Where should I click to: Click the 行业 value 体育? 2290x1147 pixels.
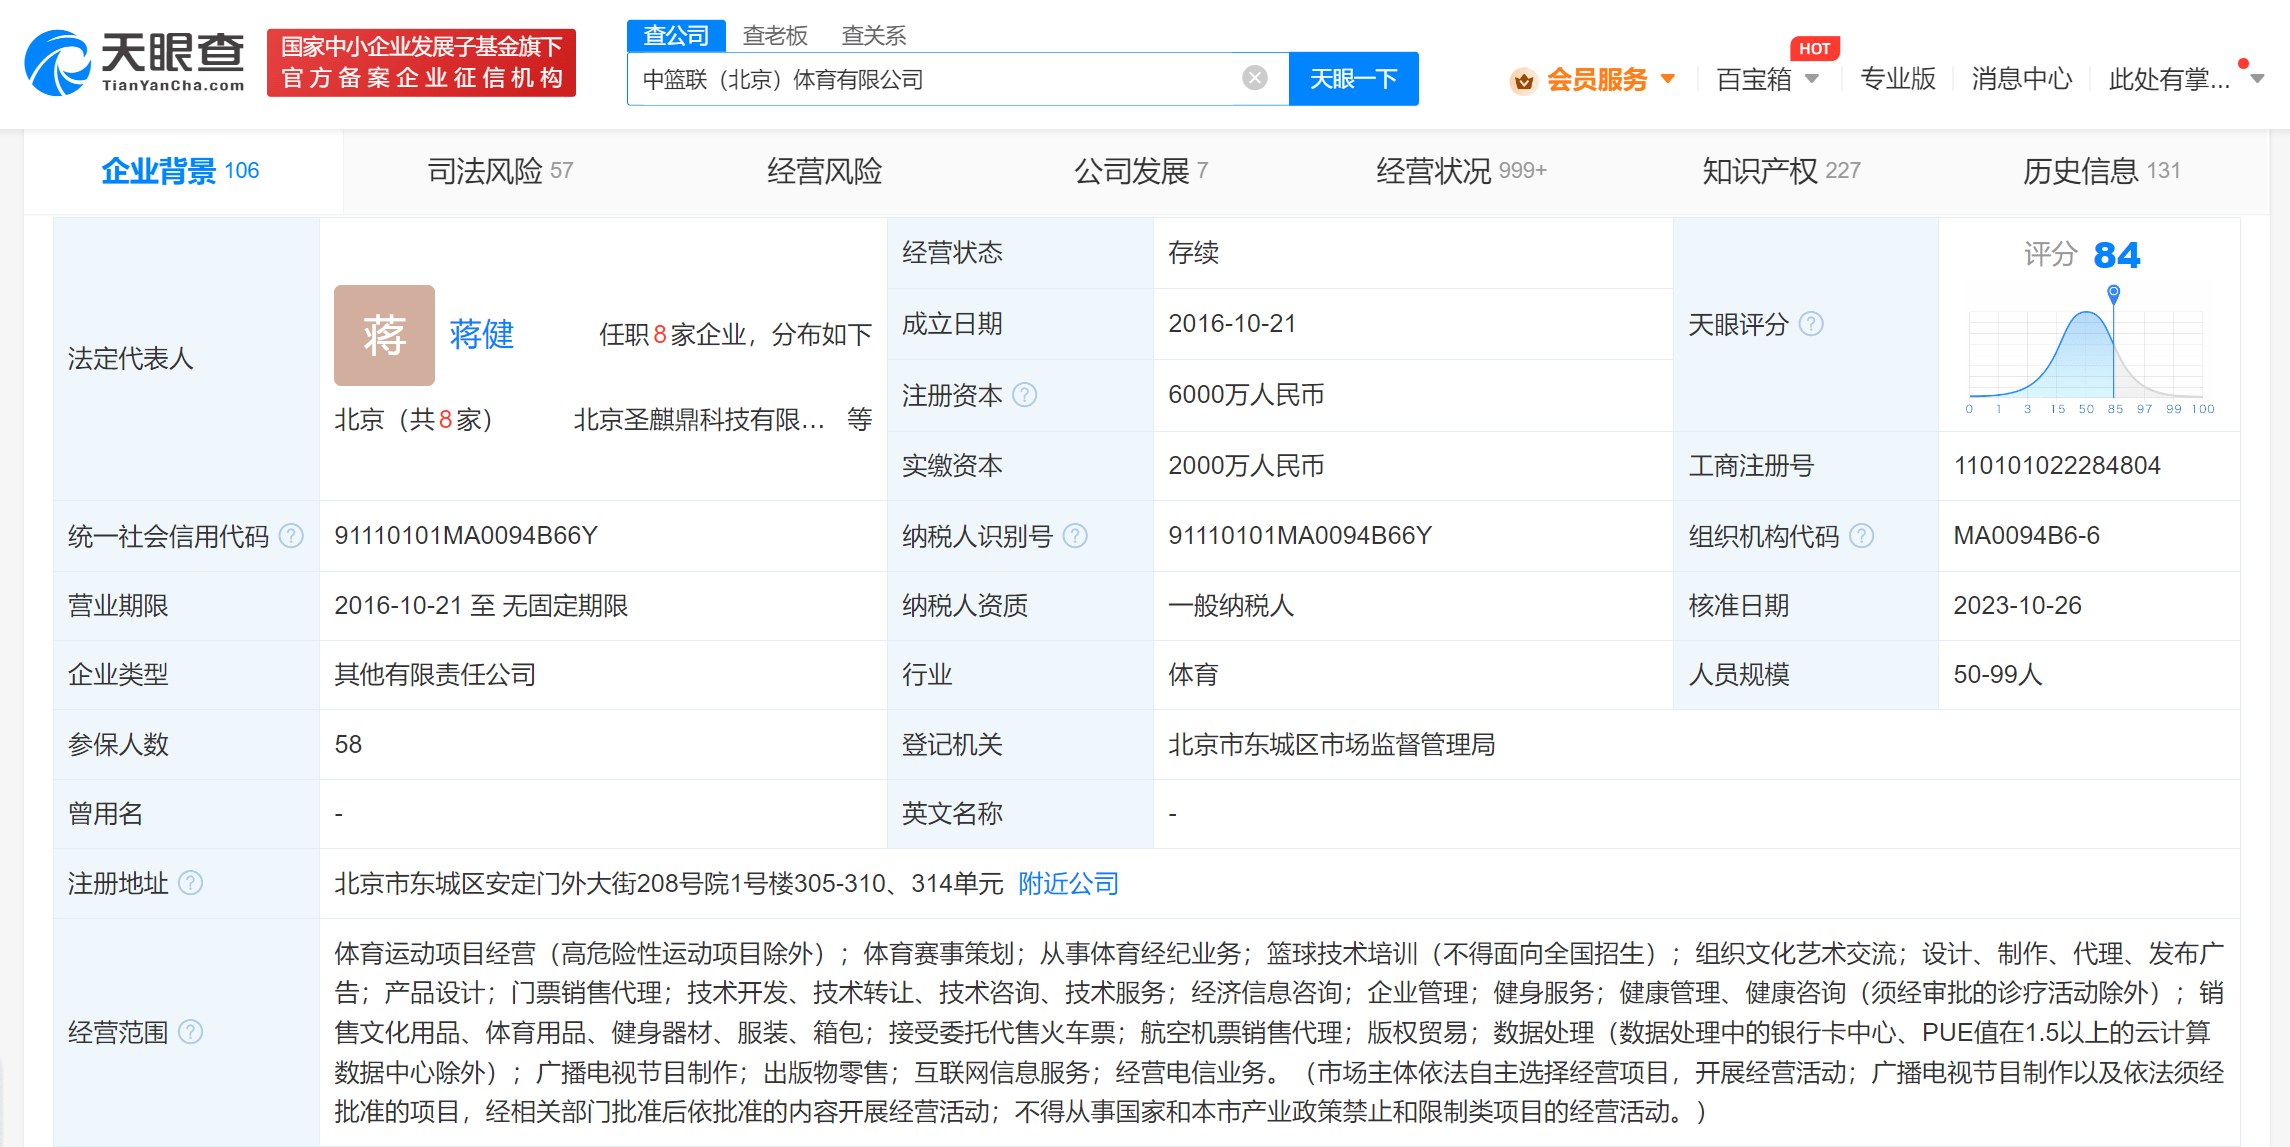pyautogui.click(x=1193, y=675)
